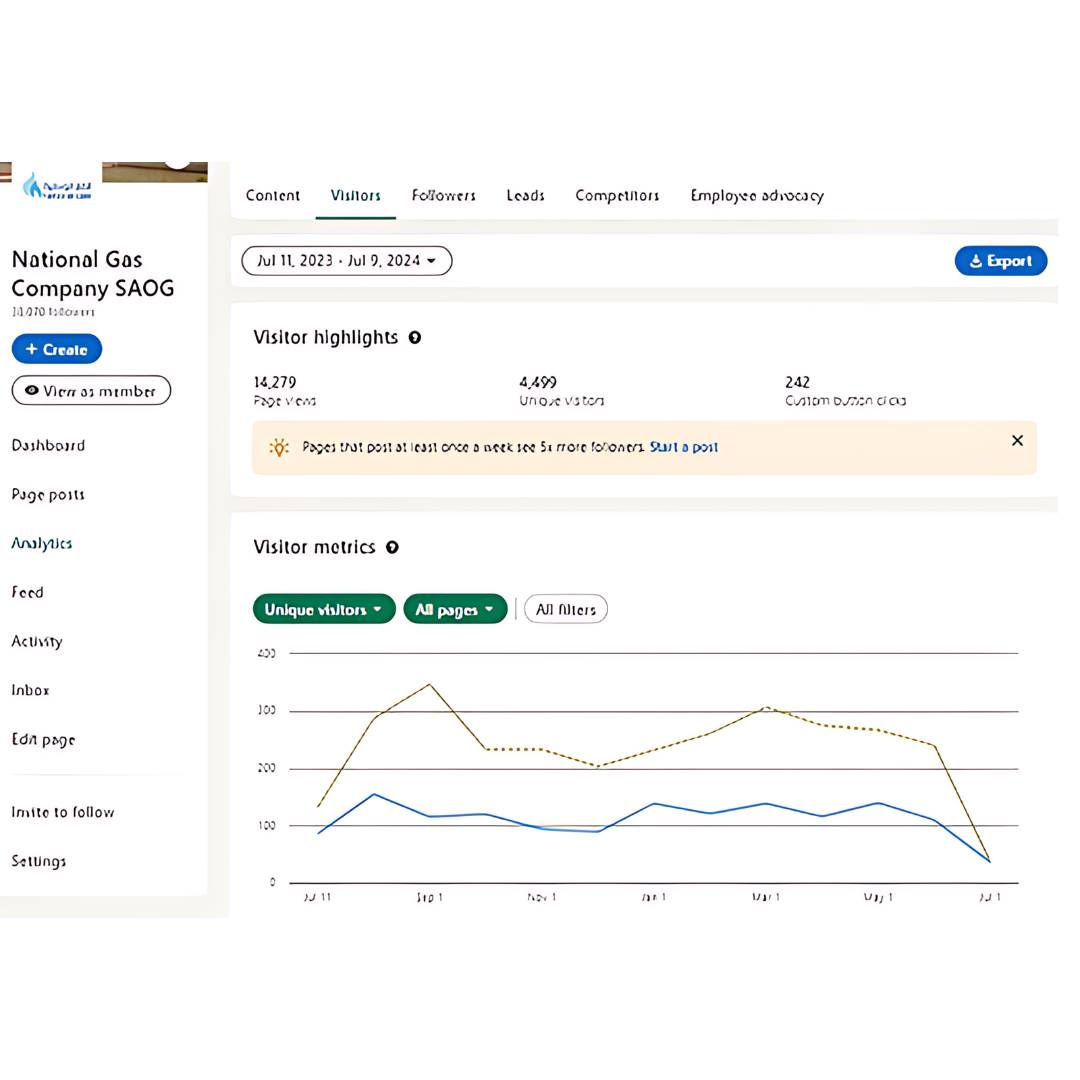This screenshot has width=1080, height=1080.
Task: Click the Mar 1 label on chart axis
Action: (x=765, y=899)
